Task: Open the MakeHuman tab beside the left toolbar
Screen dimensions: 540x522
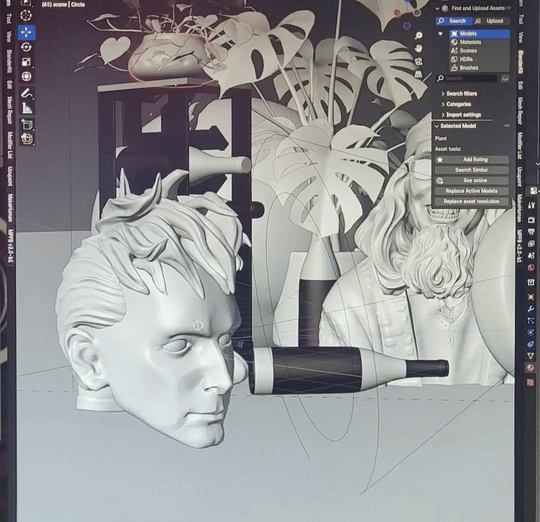Action: click(11, 207)
